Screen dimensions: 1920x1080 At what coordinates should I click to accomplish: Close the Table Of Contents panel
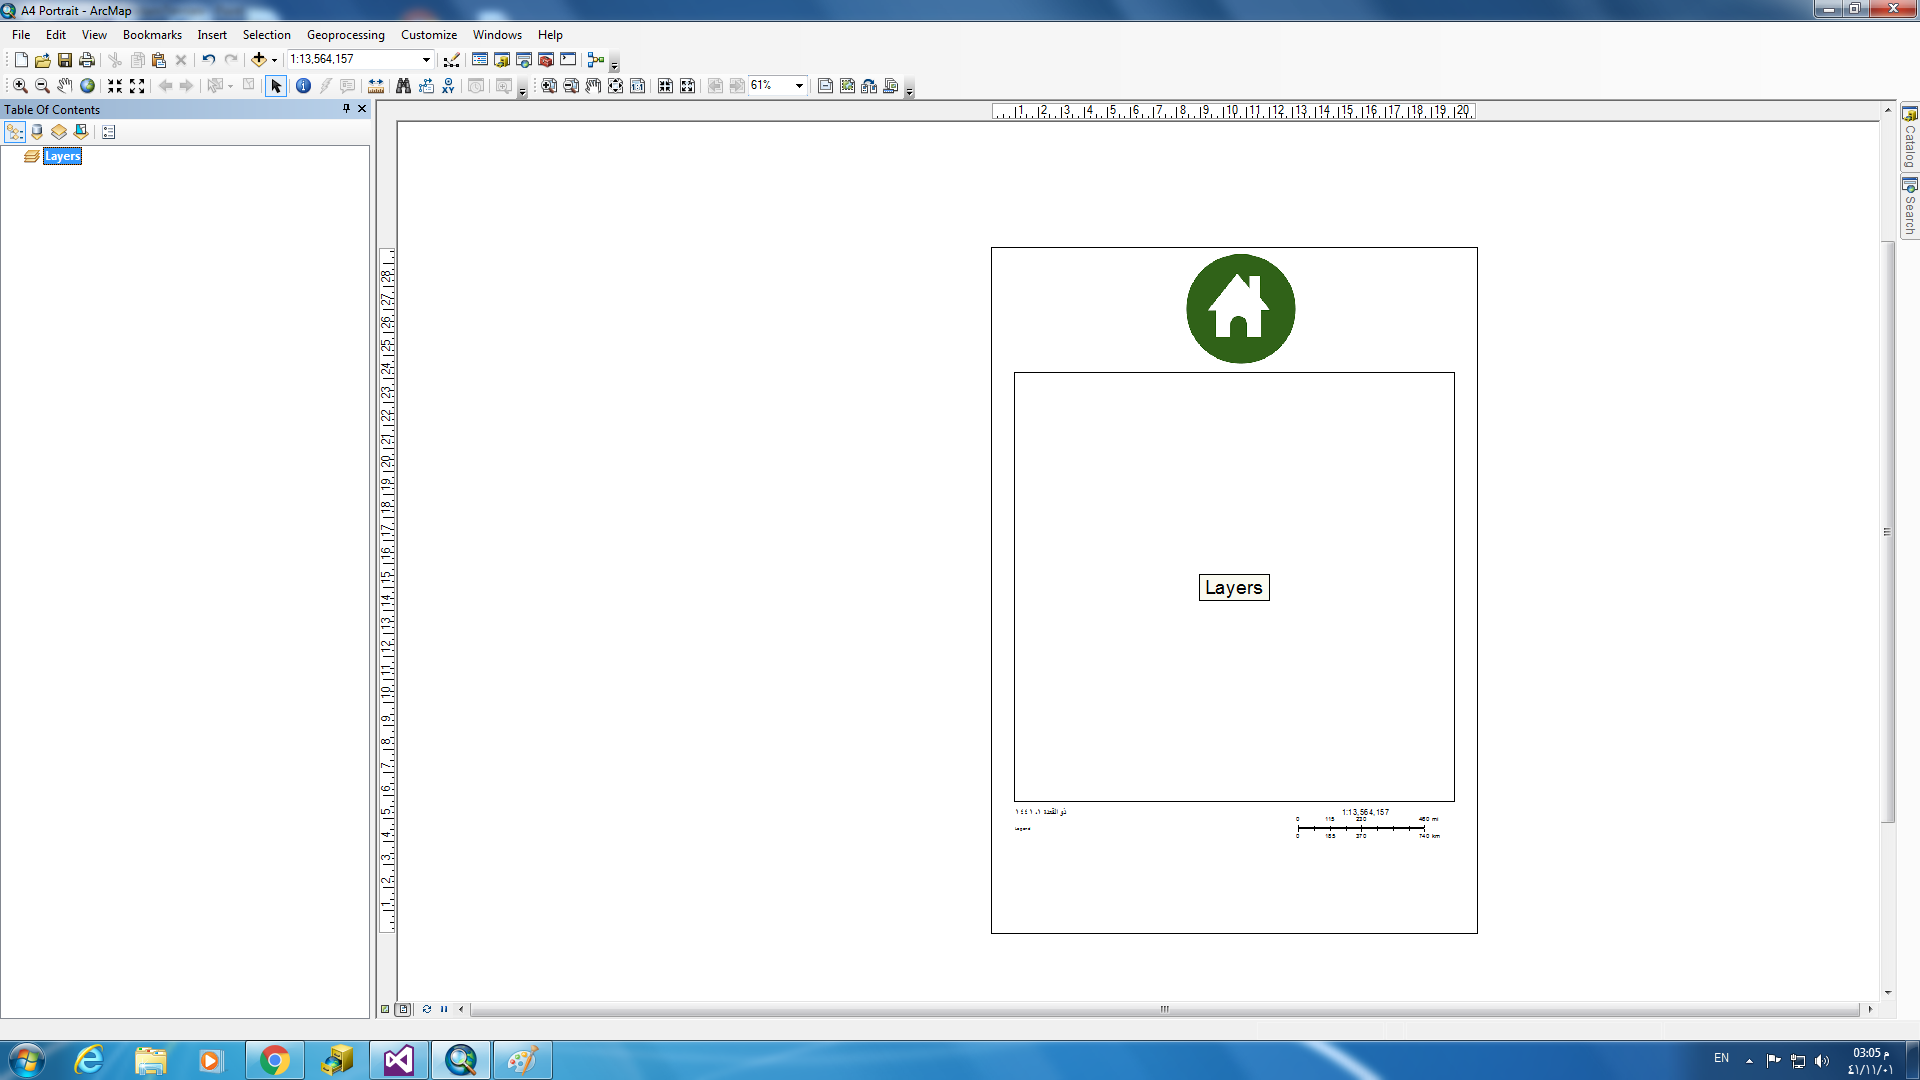[x=362, y=109]
